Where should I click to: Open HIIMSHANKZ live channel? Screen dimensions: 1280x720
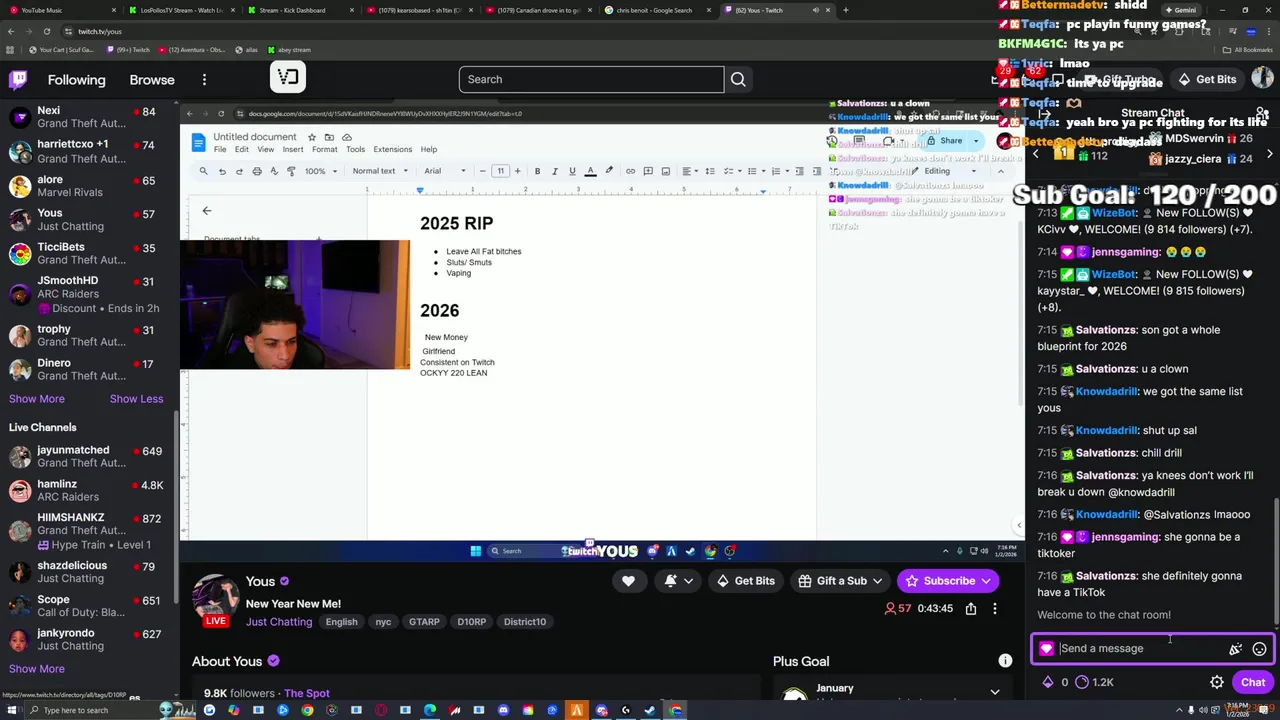[x=88, y=531]
